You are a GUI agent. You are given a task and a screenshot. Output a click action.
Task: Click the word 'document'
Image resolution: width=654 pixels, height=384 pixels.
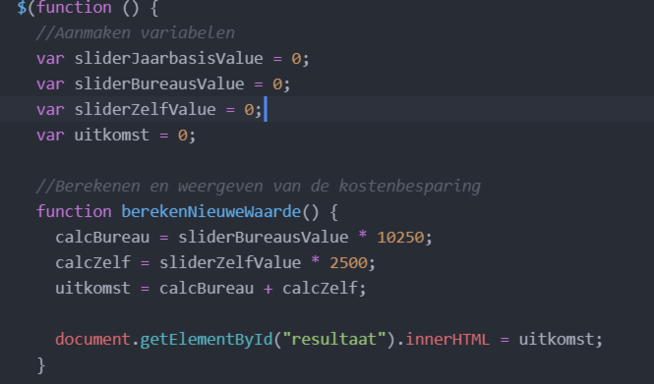pos(93,339)
